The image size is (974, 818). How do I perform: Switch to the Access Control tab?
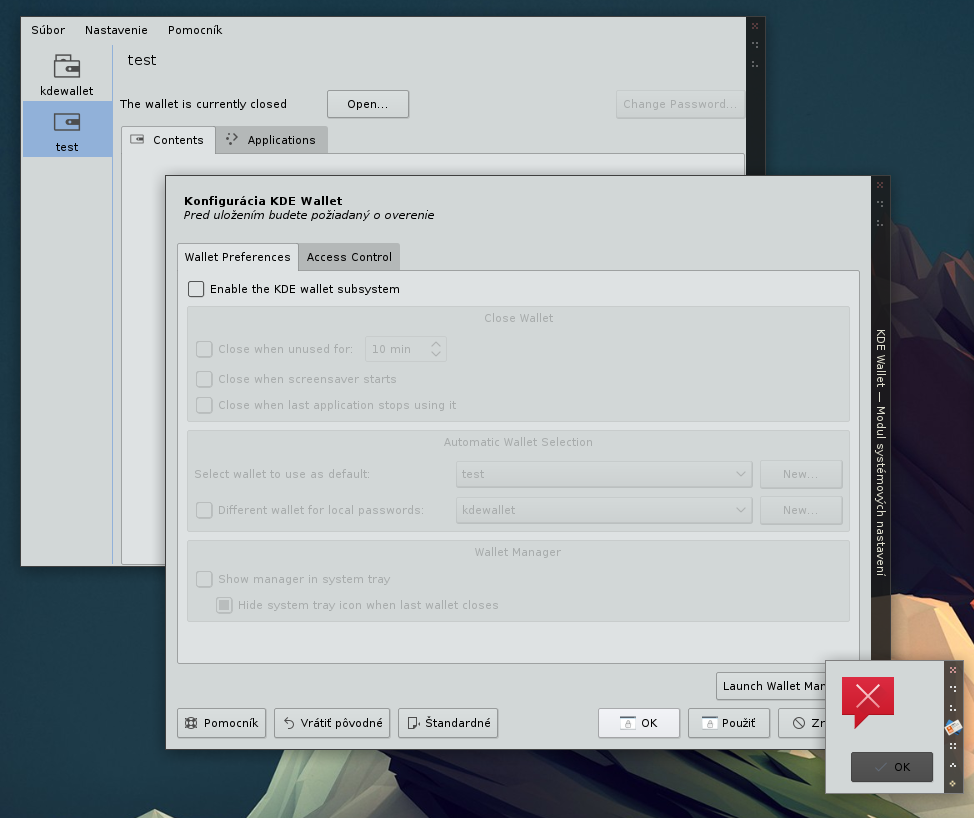tap(349, 257)
